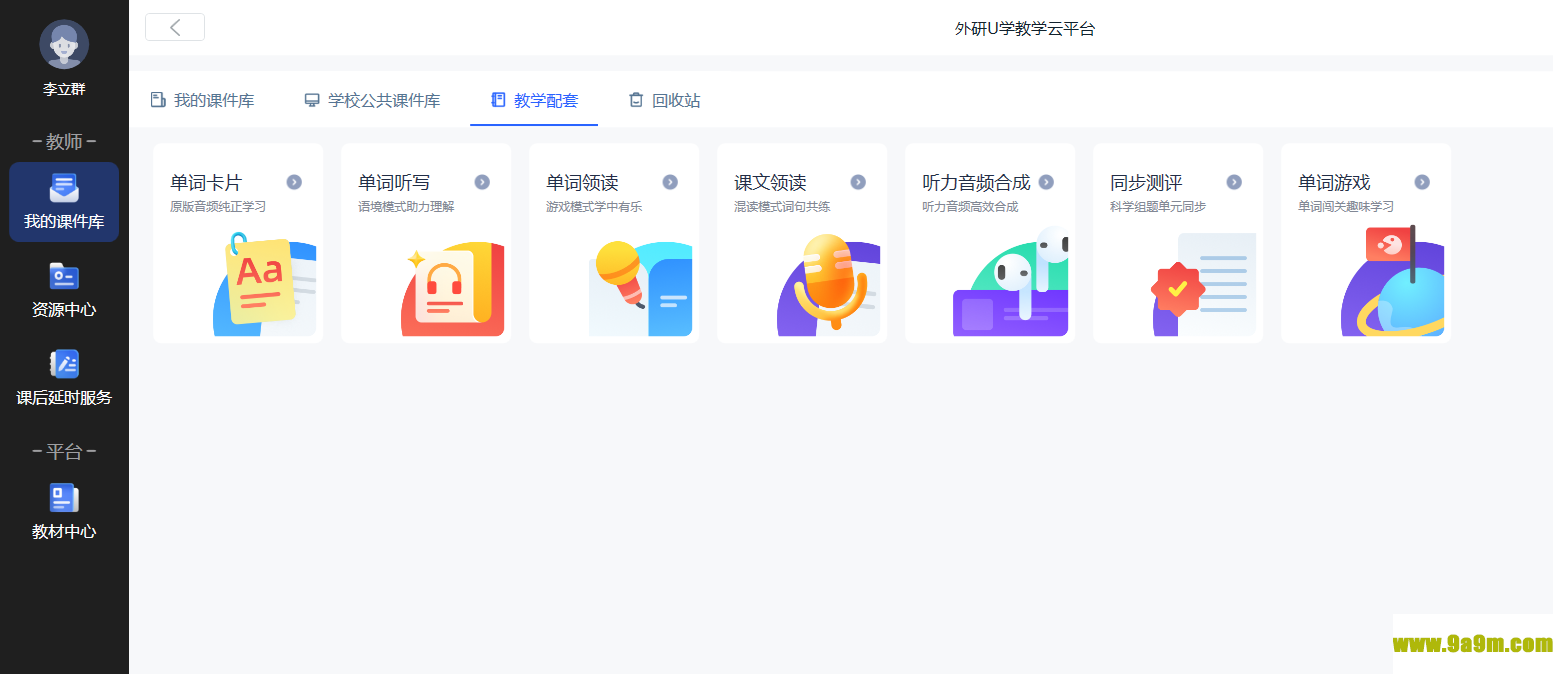
Task: Switch to the 学校公共课件库 tab
Action: [372, 100]
